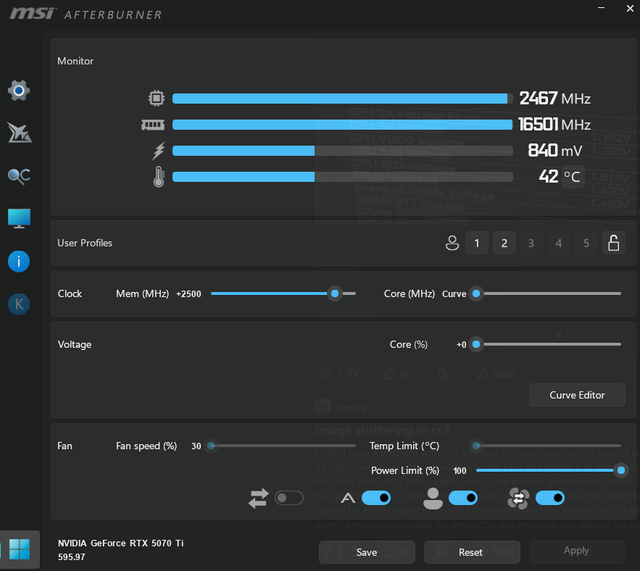This screenshot has width=640, height=571.
Task: Enable the fan sync link toggle
Action: [x=288, y=498]
